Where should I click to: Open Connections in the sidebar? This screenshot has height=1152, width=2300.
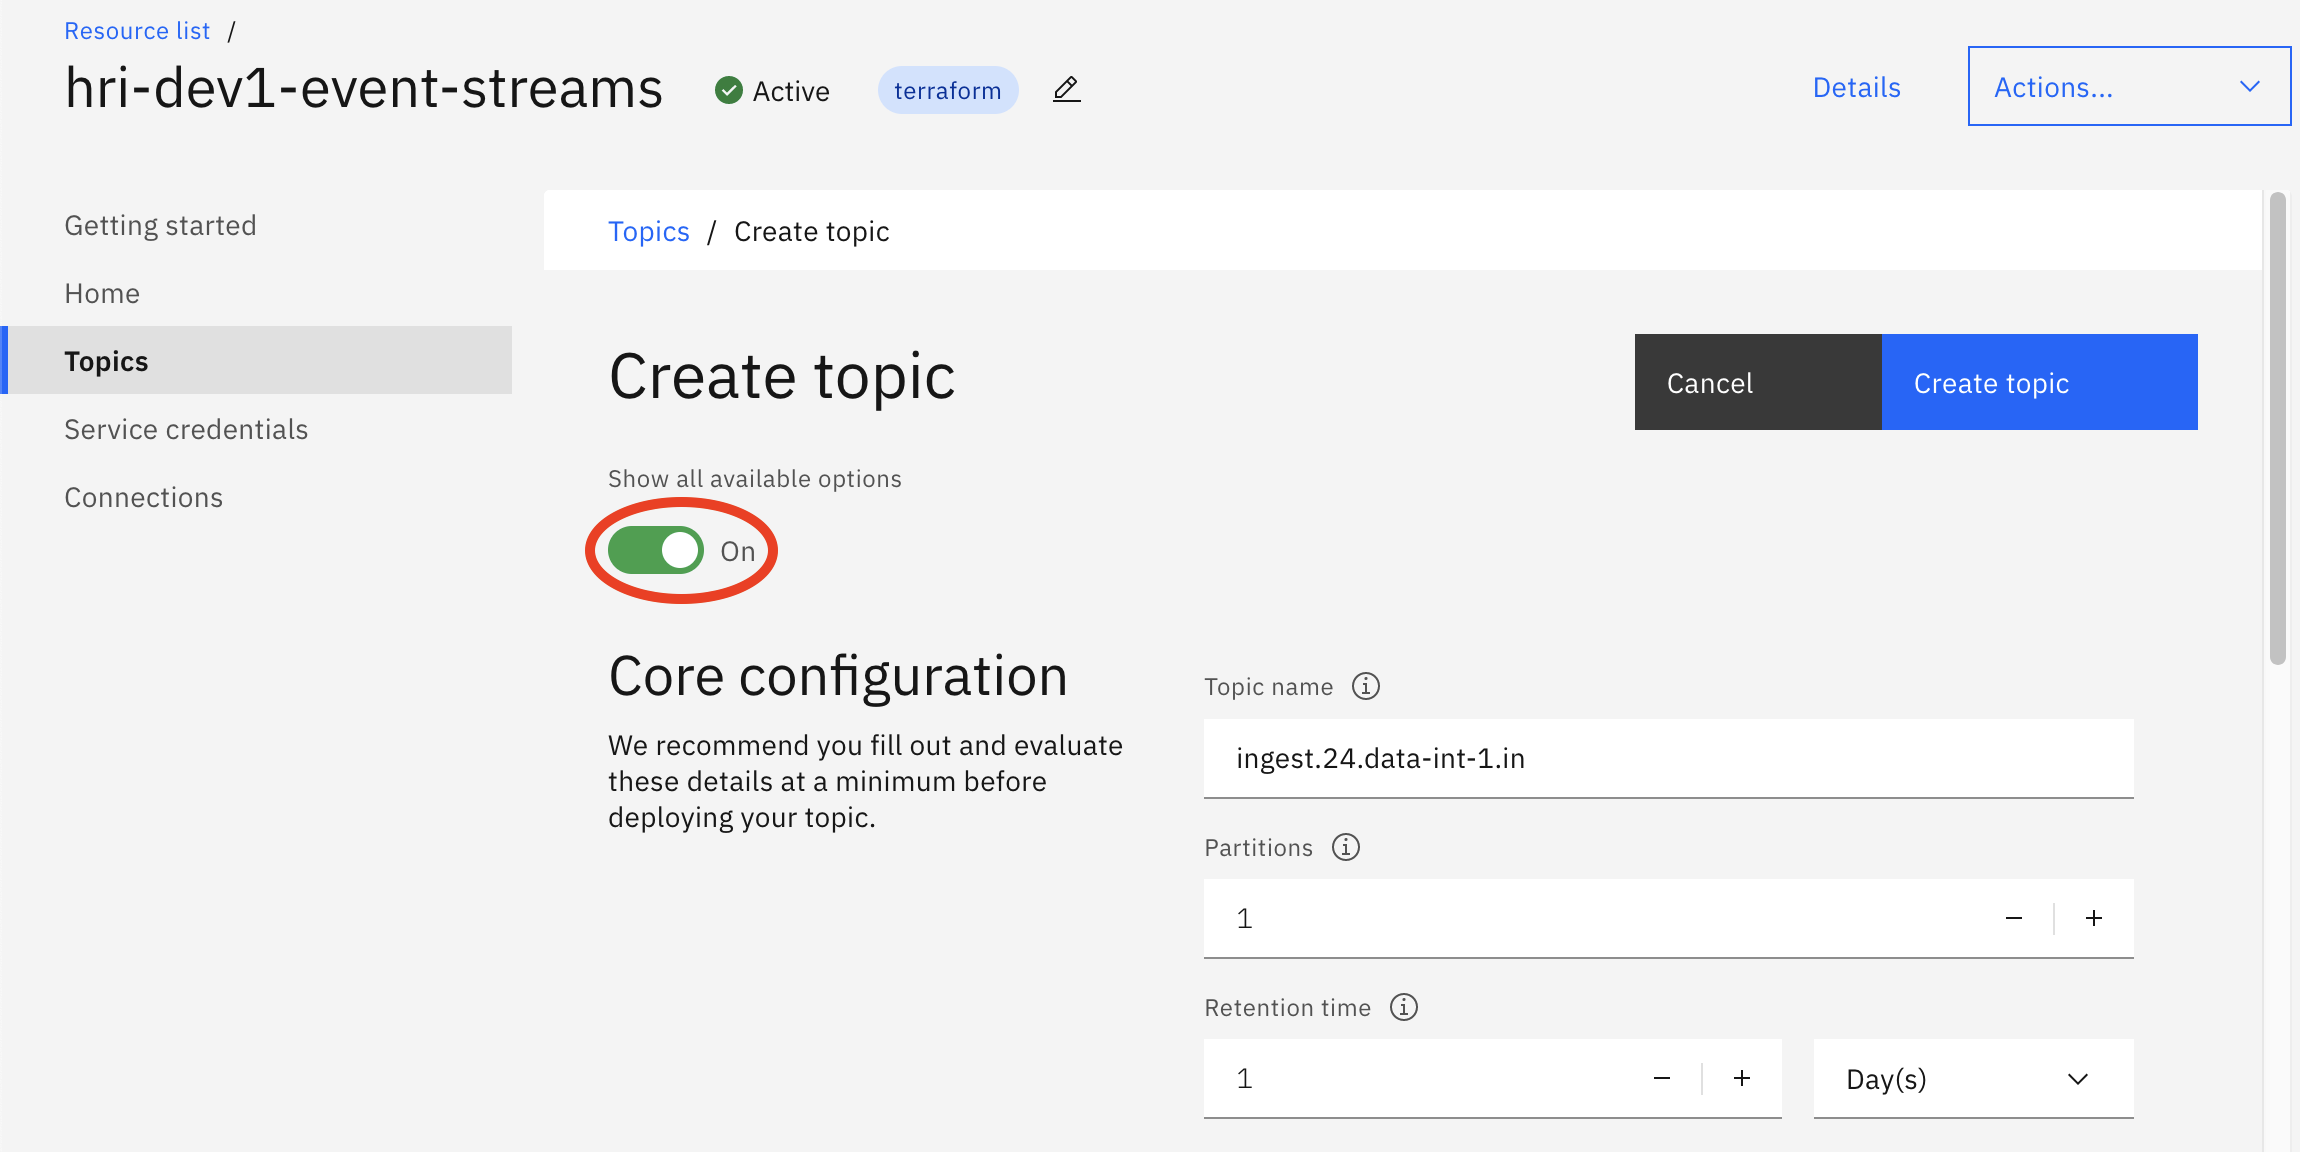[x=144, y=497]
